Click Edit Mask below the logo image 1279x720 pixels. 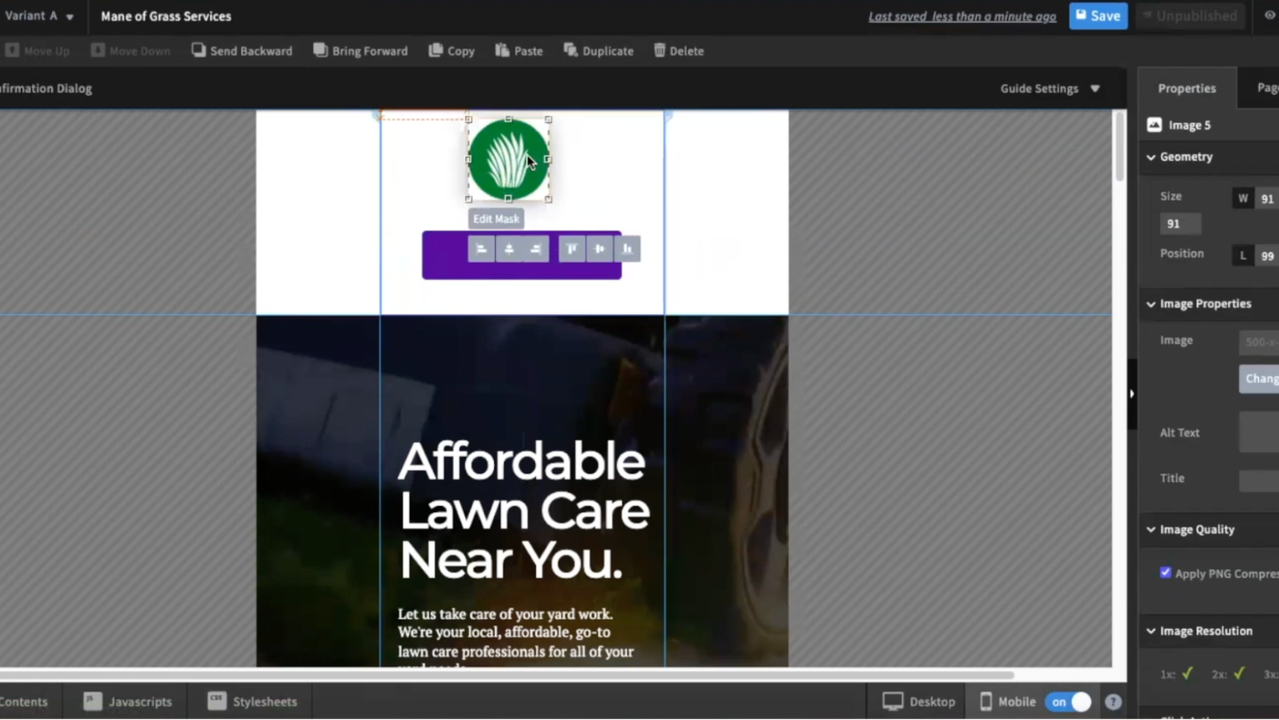[495, 218]
